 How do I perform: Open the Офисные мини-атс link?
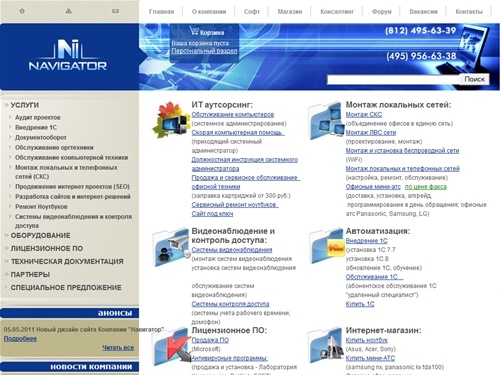pos(373,186)
